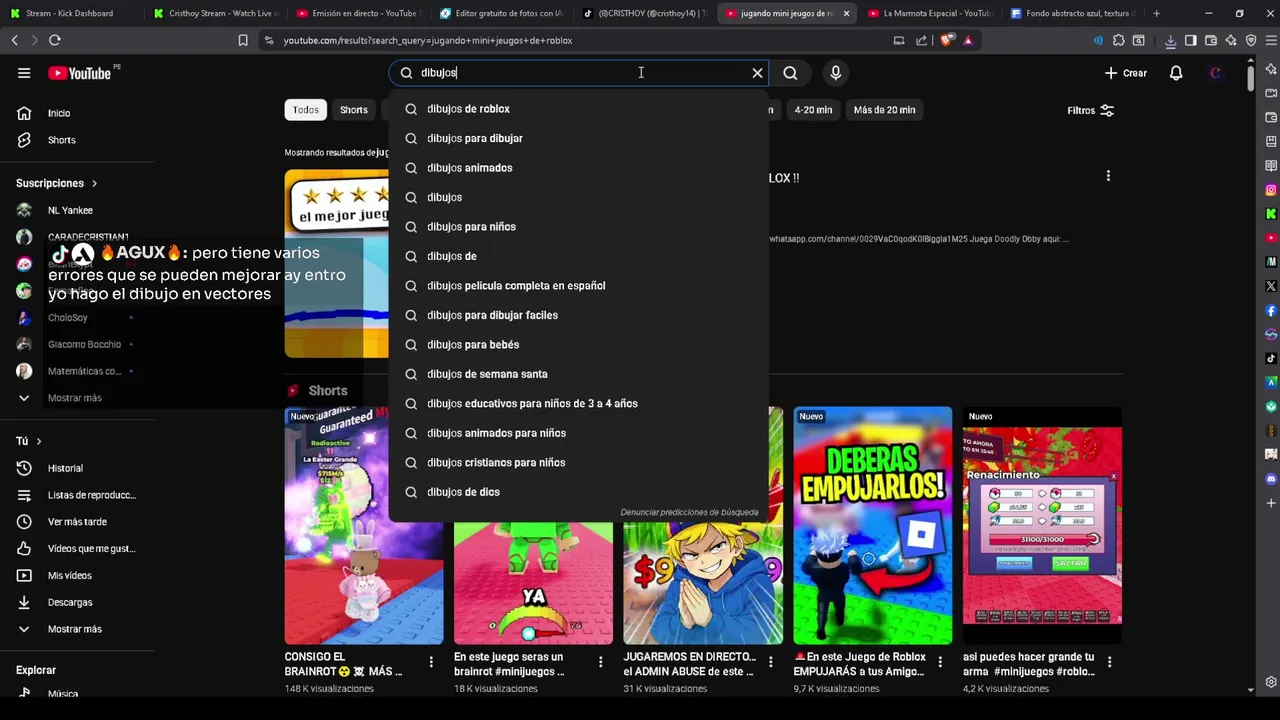Open the notifications bell
The image size is (1280, 720).
tap(1176, 73)
